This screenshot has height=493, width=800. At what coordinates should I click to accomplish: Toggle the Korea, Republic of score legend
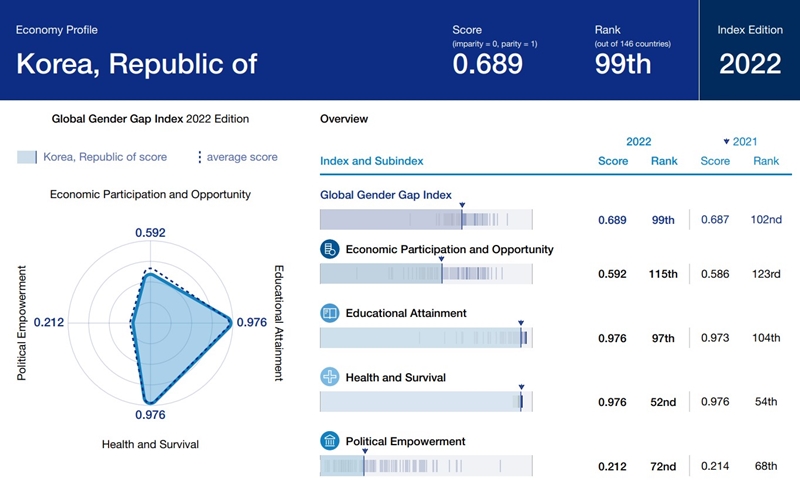click(x=92, y=157)
